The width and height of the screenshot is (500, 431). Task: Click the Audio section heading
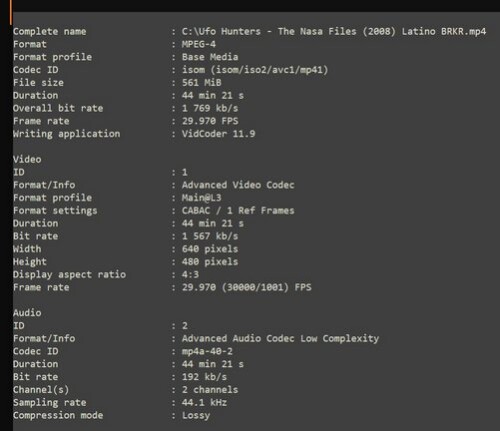tap(27, 313)
